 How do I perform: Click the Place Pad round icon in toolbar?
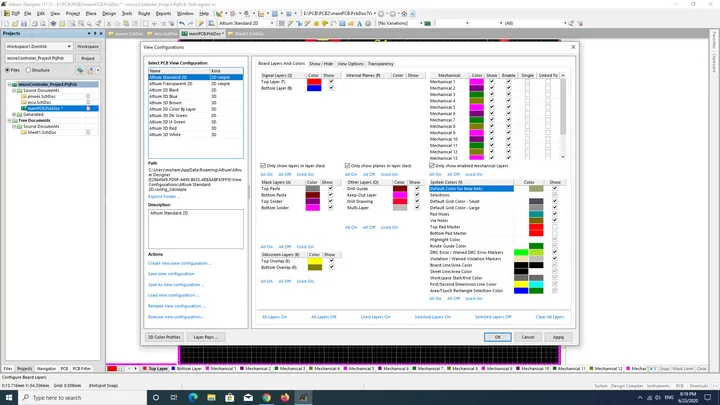(x=316, y=23)
